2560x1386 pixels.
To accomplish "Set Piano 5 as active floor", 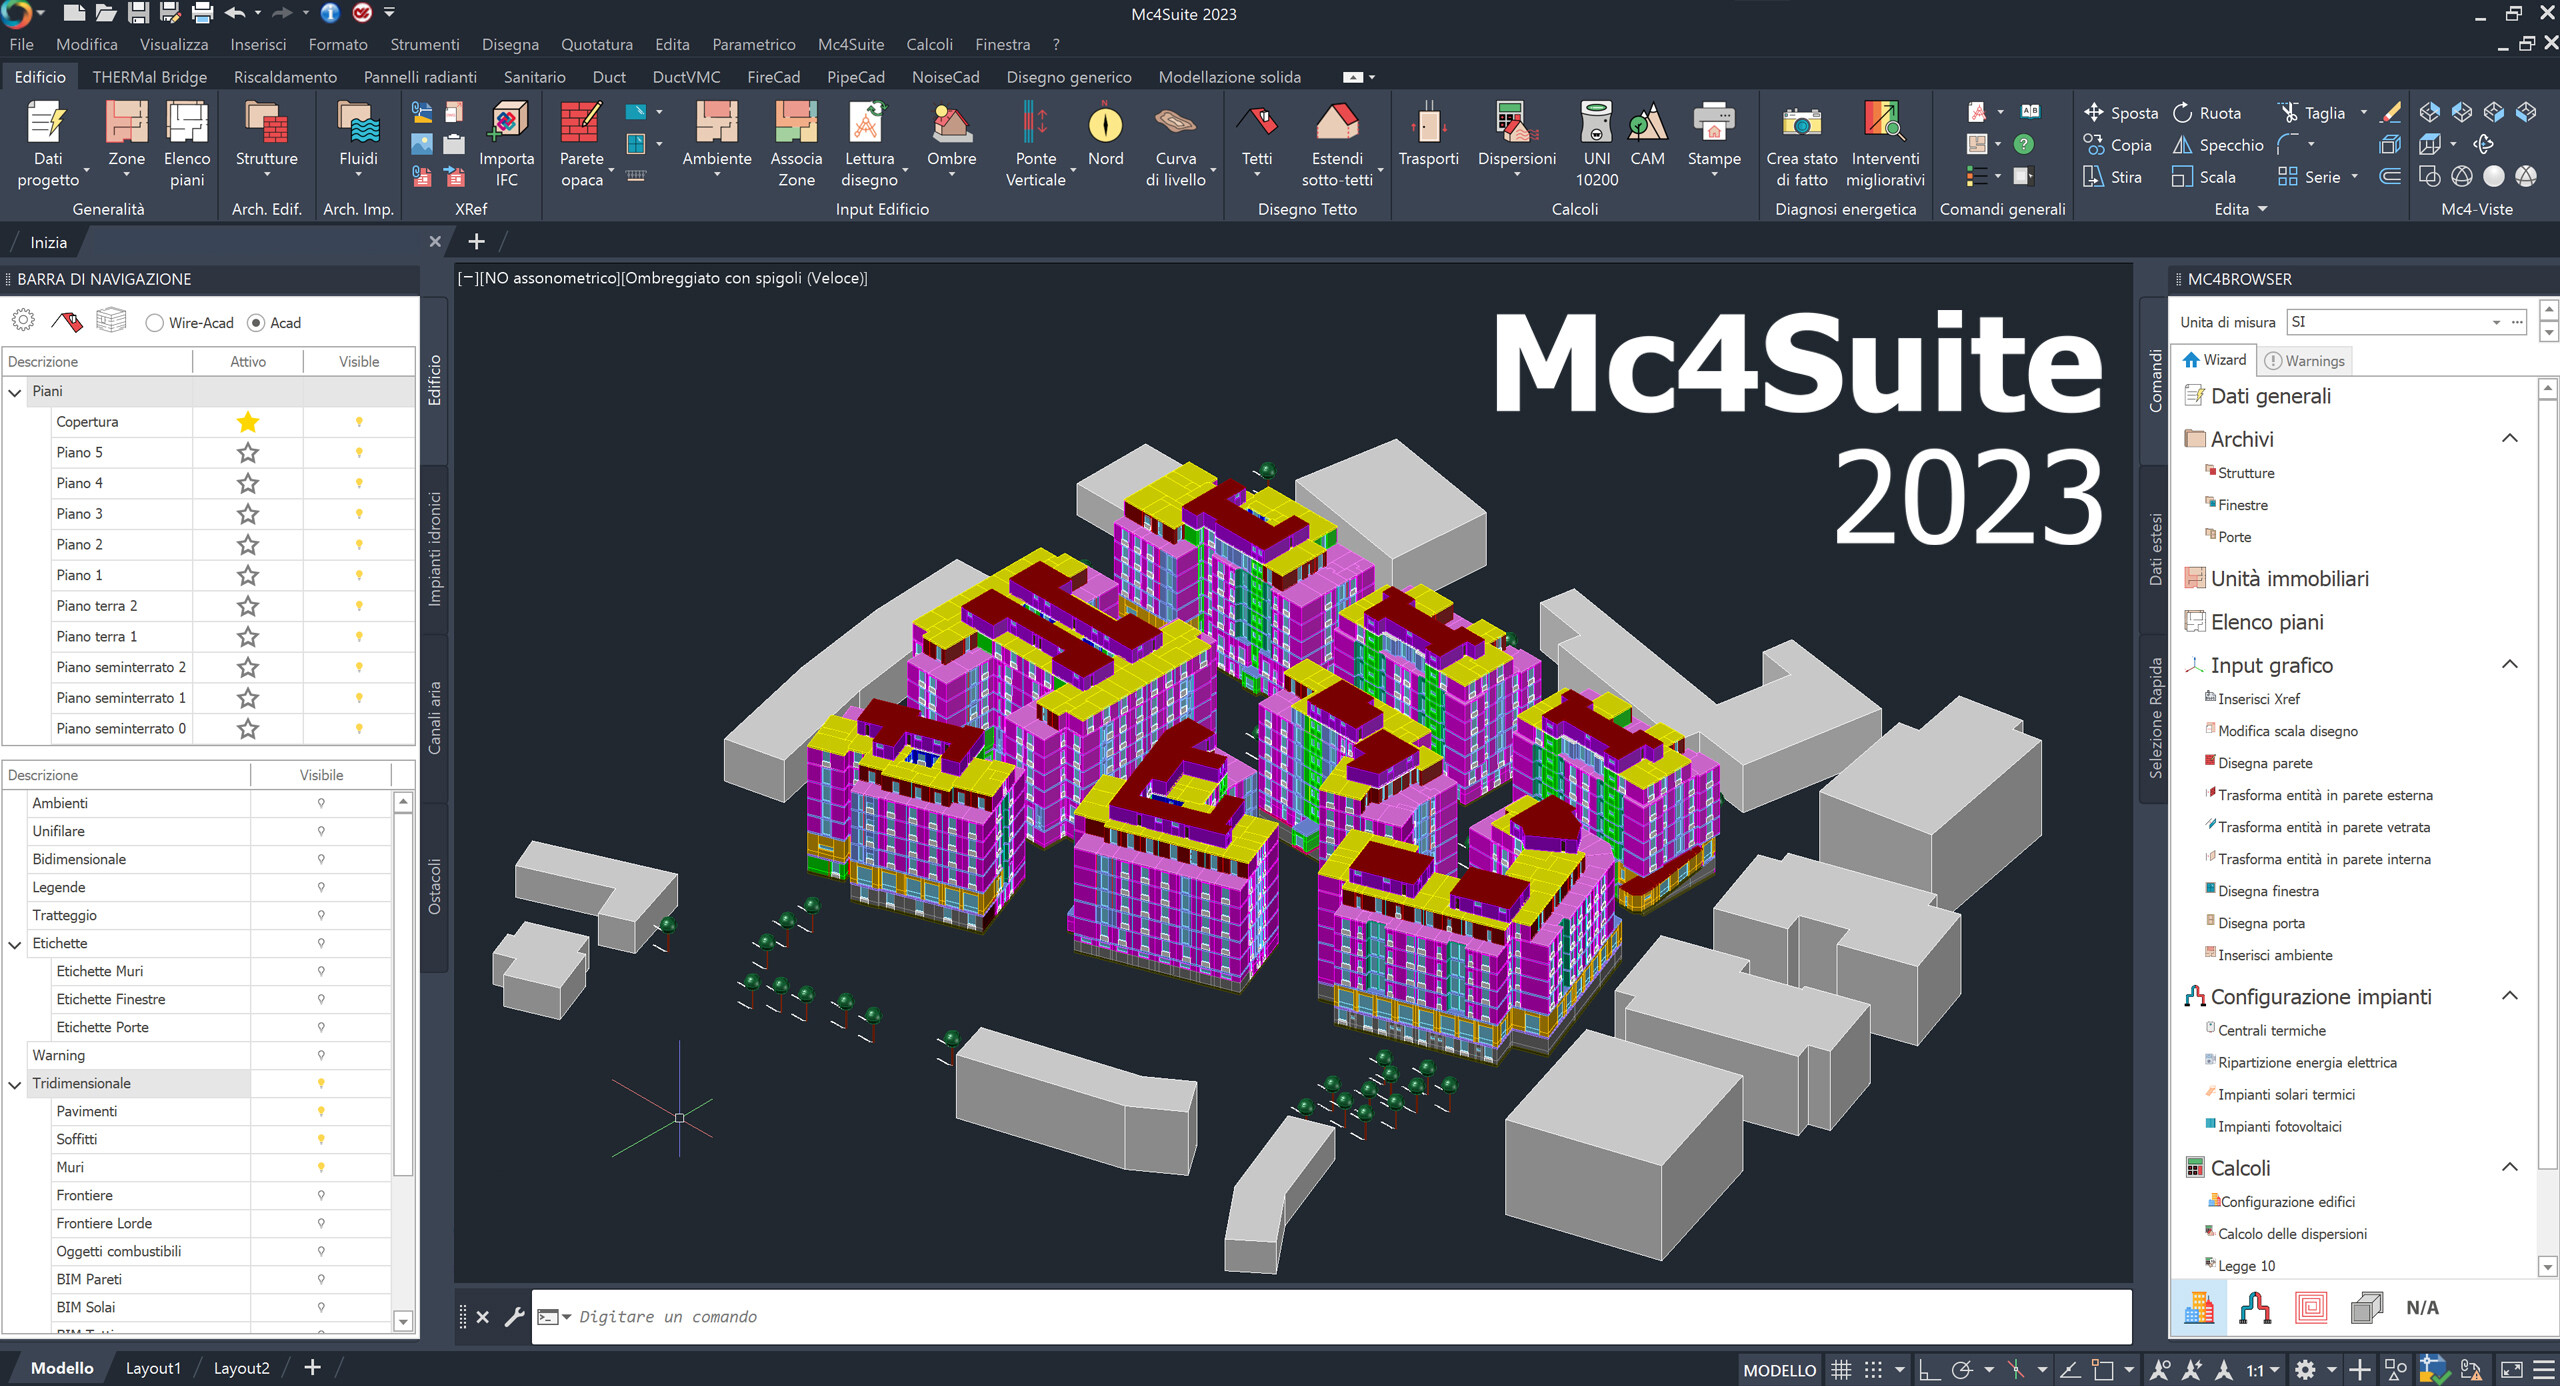I will 248,453.
